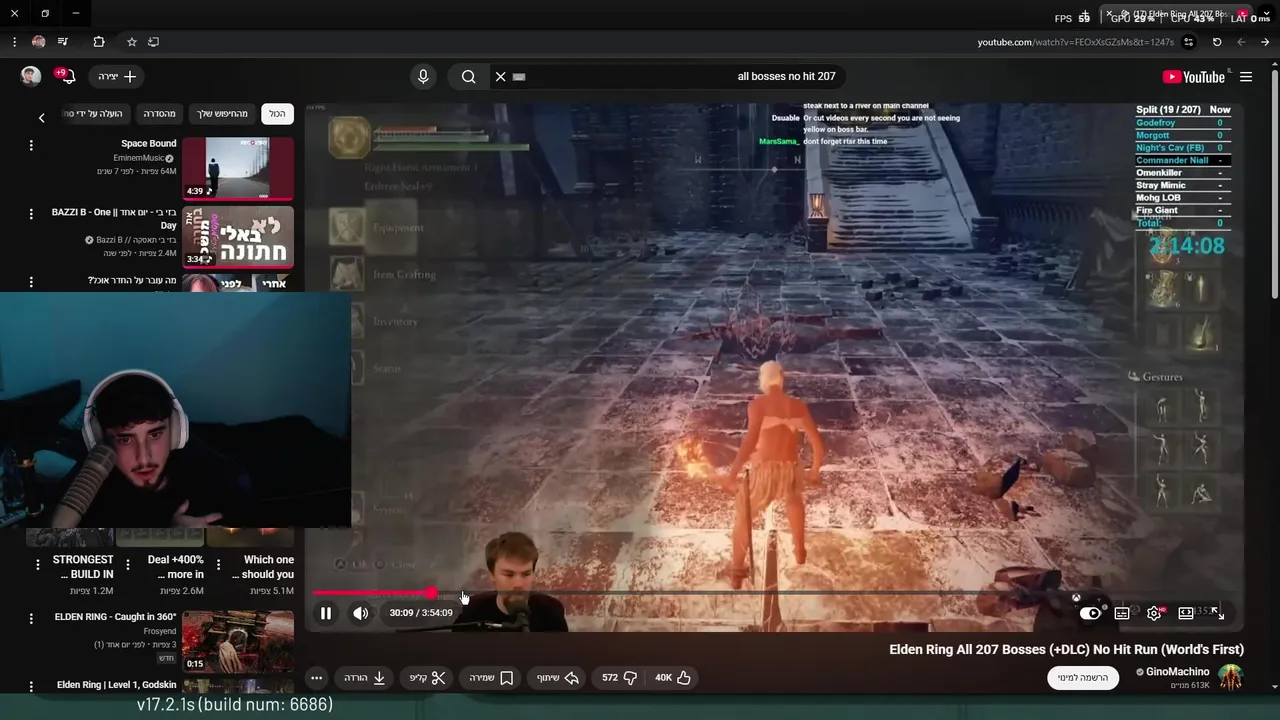The width and height of the screenshot is (1280, 720).
Task: Open Space Bound video thumbnail
Action: tap(238, 167)
